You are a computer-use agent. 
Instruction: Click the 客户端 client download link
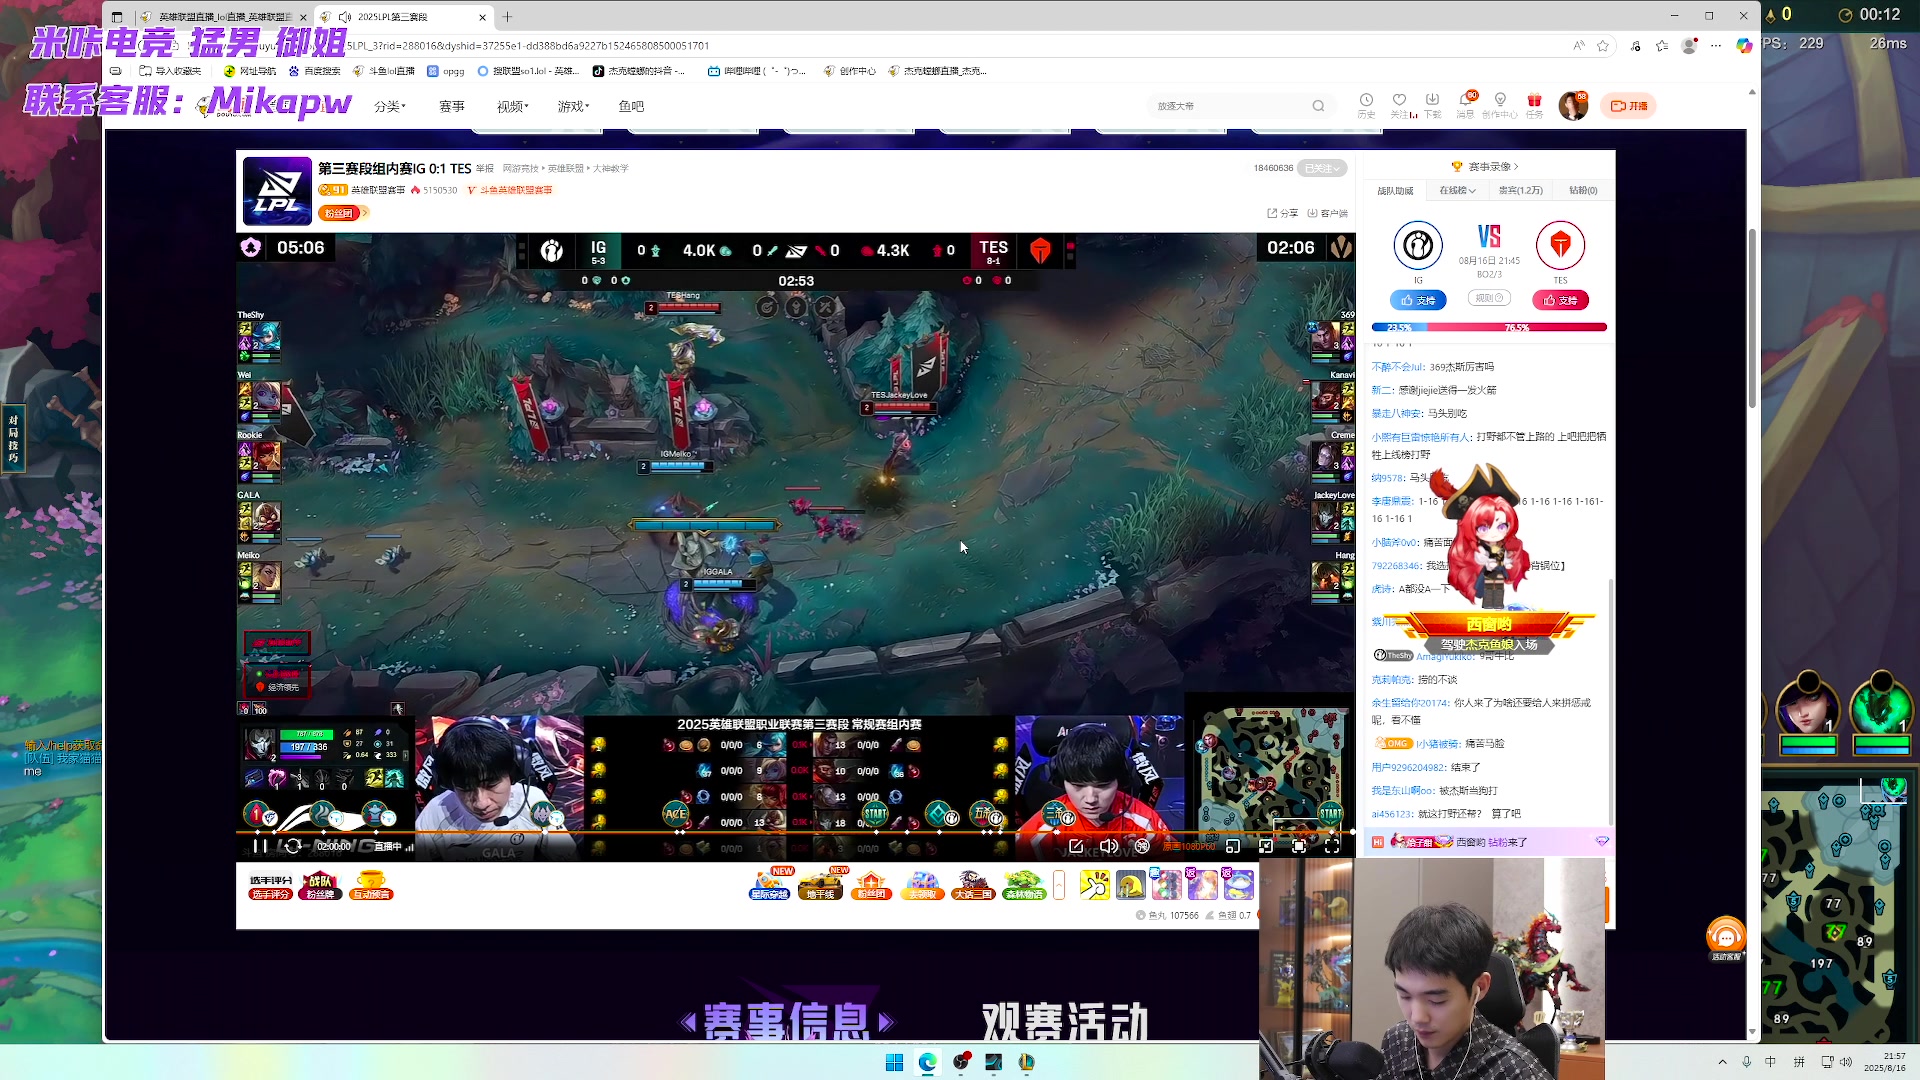(x=1327, y=213)
